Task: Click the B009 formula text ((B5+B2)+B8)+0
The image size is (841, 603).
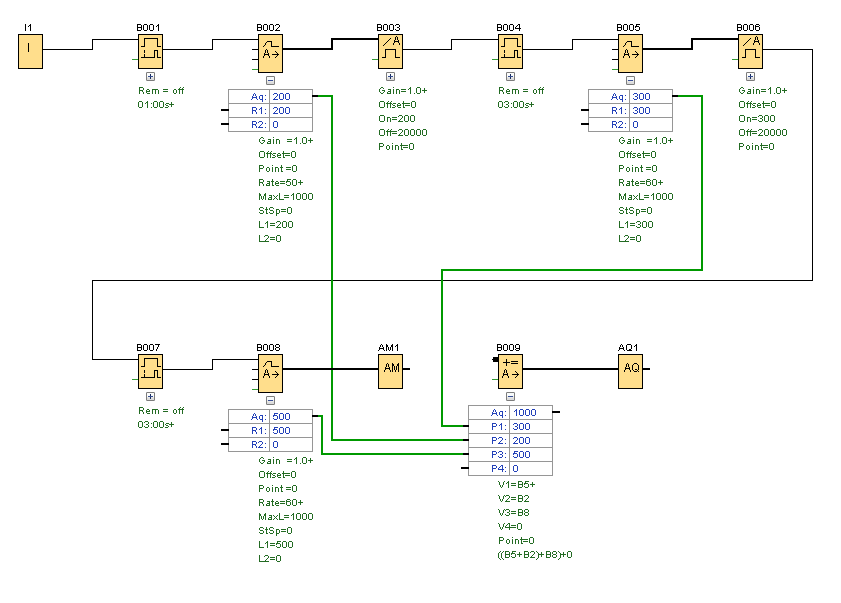Action: pyautogui.click(x=535, y=555)
